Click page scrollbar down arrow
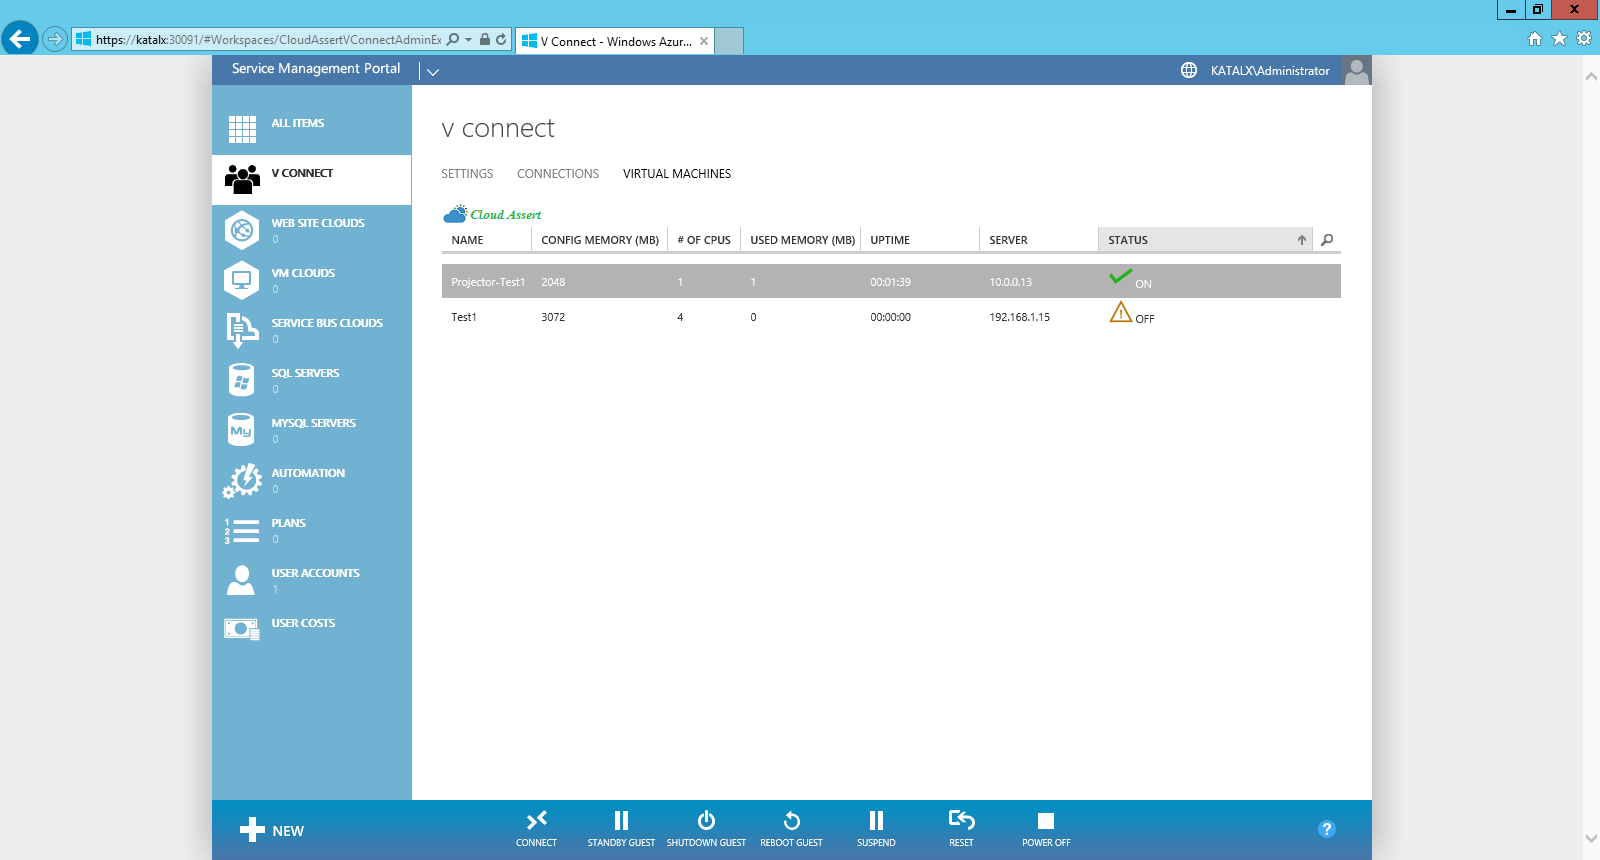Image resolution: width=1600 pixels, height=860 pixels. pyautogui.click(x=1591, y=838)
